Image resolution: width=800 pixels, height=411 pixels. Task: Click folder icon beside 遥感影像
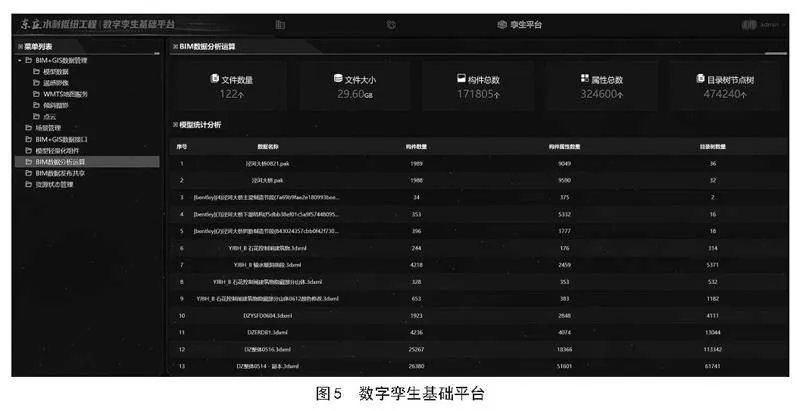point(36,83)
